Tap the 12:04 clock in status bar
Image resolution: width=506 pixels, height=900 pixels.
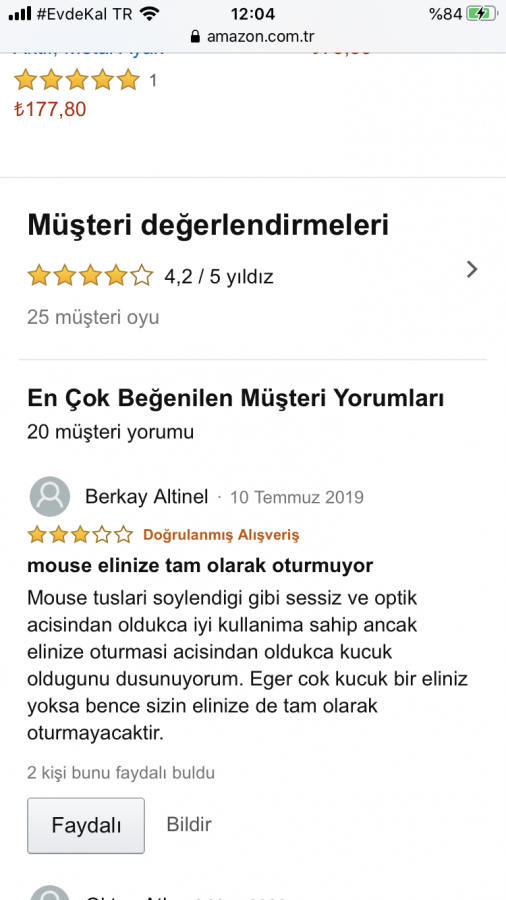252,14
